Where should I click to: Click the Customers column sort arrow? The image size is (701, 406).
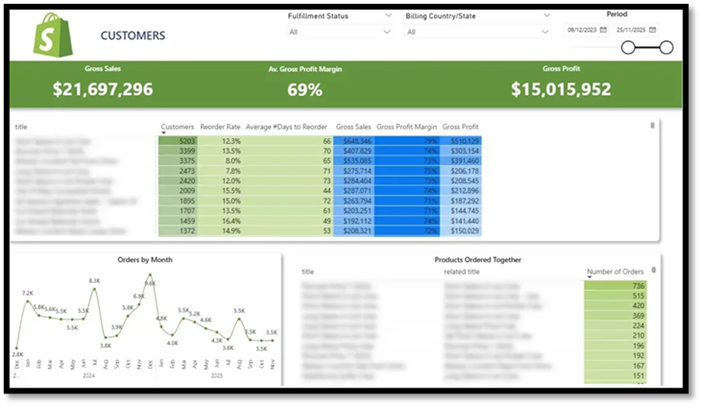click(x=178, y=133)
